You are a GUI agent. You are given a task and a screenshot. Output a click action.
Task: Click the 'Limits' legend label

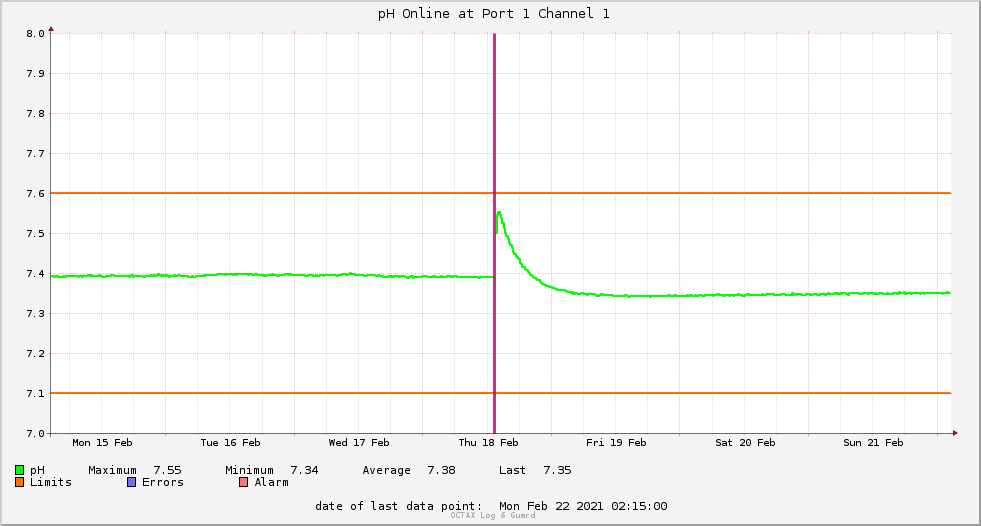(51, 482)
